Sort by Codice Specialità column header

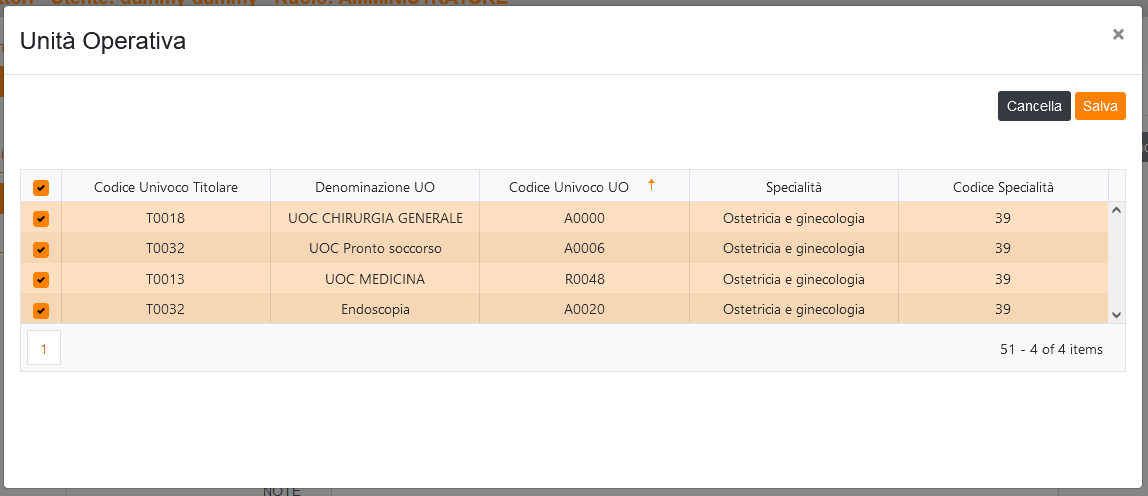1002,187
